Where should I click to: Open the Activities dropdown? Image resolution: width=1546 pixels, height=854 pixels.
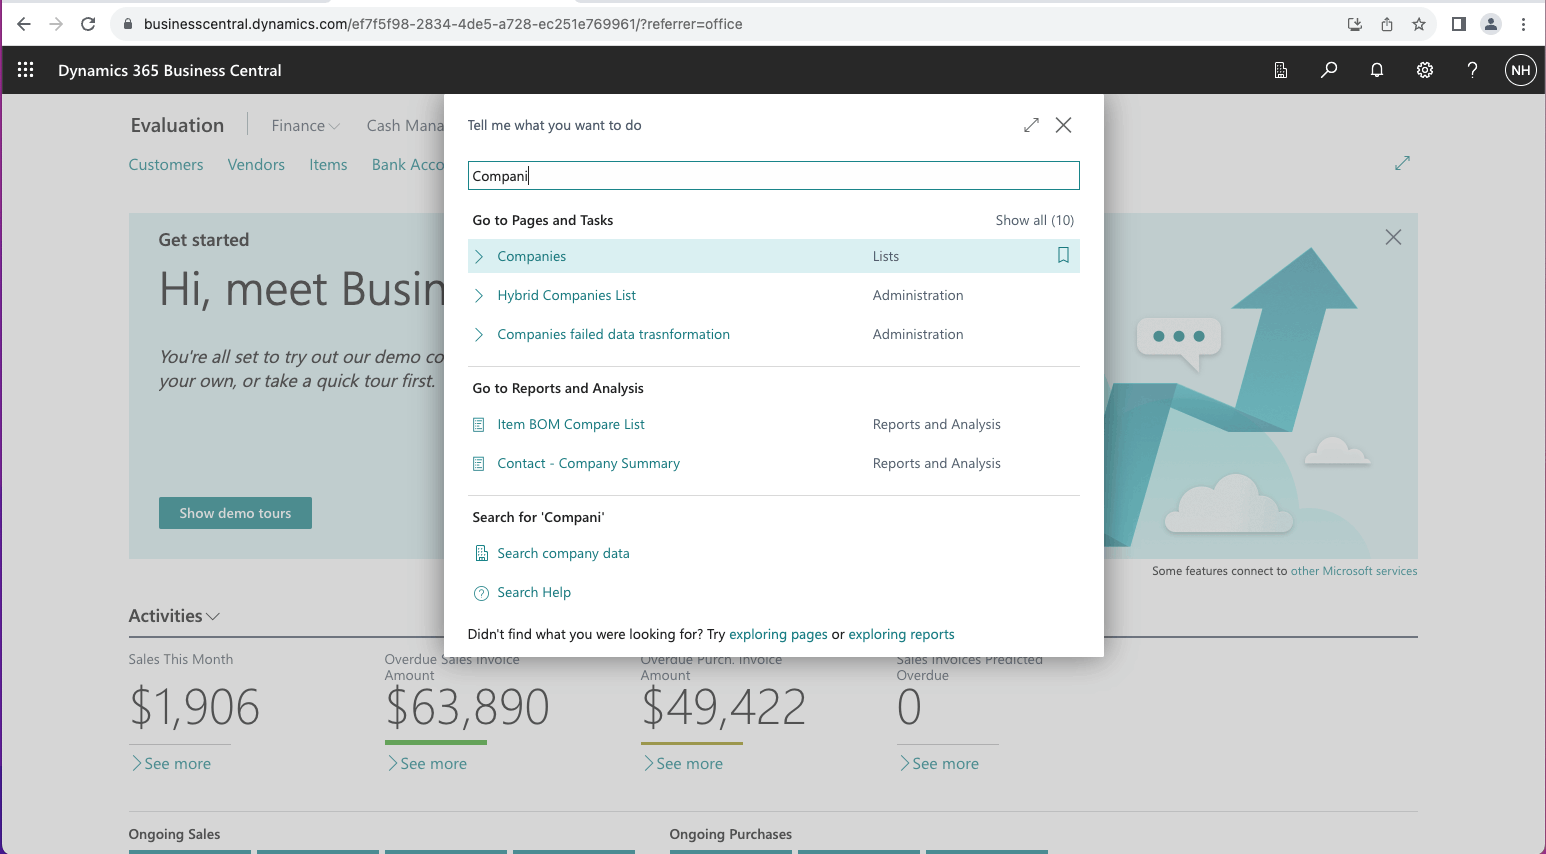point(174,616)
